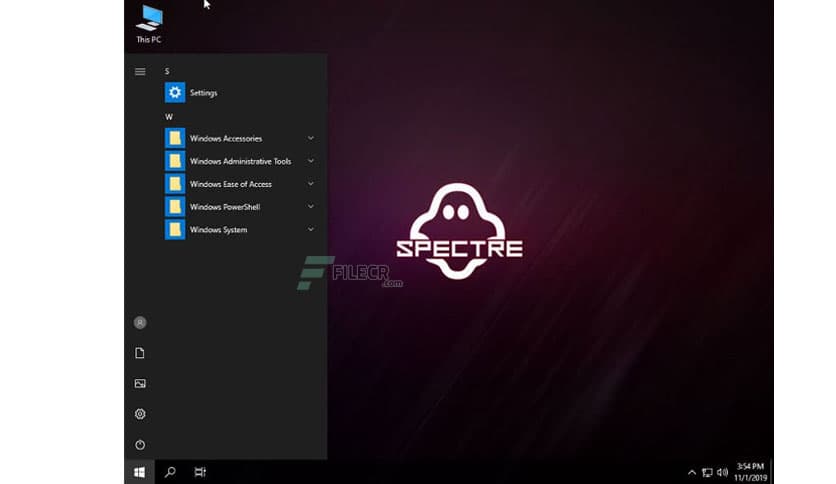Image resolution: width=836 pixels, height=484 pixels.
Task: Open the clock showing 3:54 PM
Action: point(750,472)
